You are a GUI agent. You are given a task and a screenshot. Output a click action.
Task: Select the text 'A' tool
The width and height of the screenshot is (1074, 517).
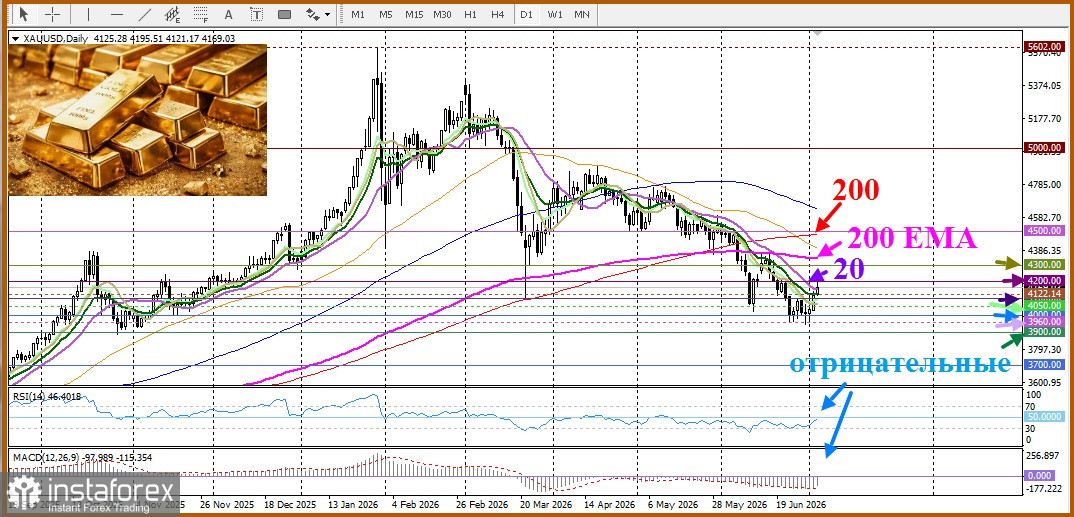(x=229, y=14)
